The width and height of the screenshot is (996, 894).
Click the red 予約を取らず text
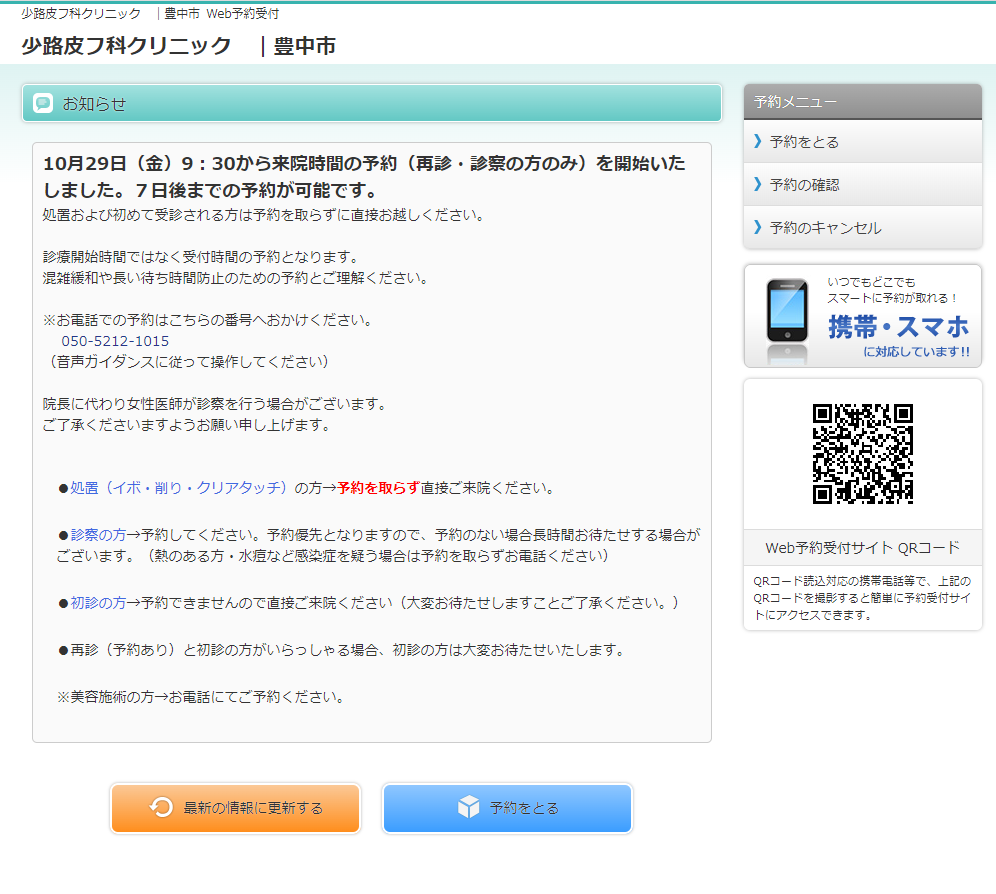[379, 487]
